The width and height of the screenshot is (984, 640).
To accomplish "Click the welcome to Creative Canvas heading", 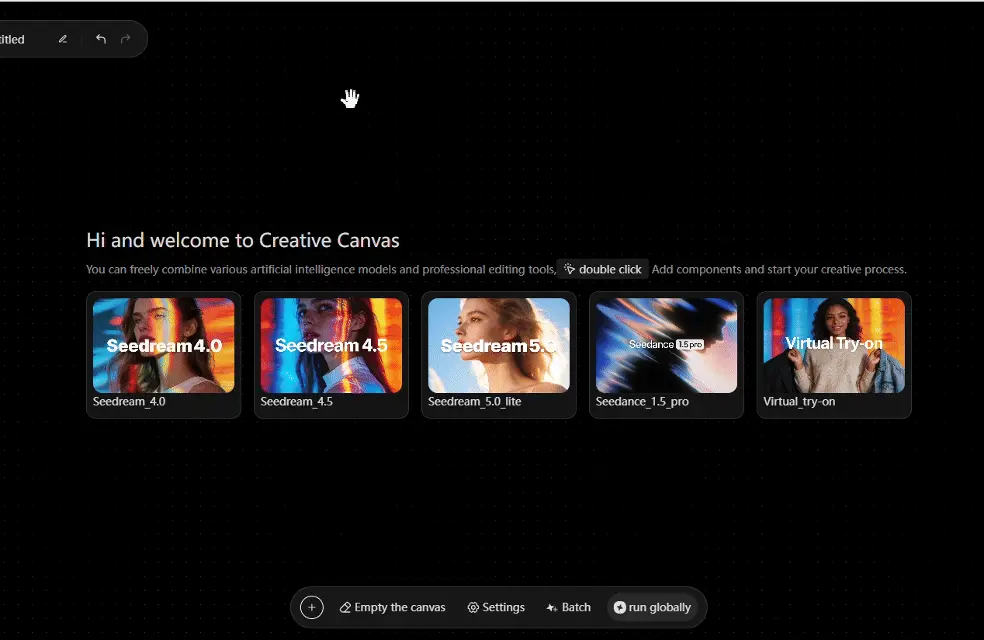I will pyautogui.click(x=243, y=240).
